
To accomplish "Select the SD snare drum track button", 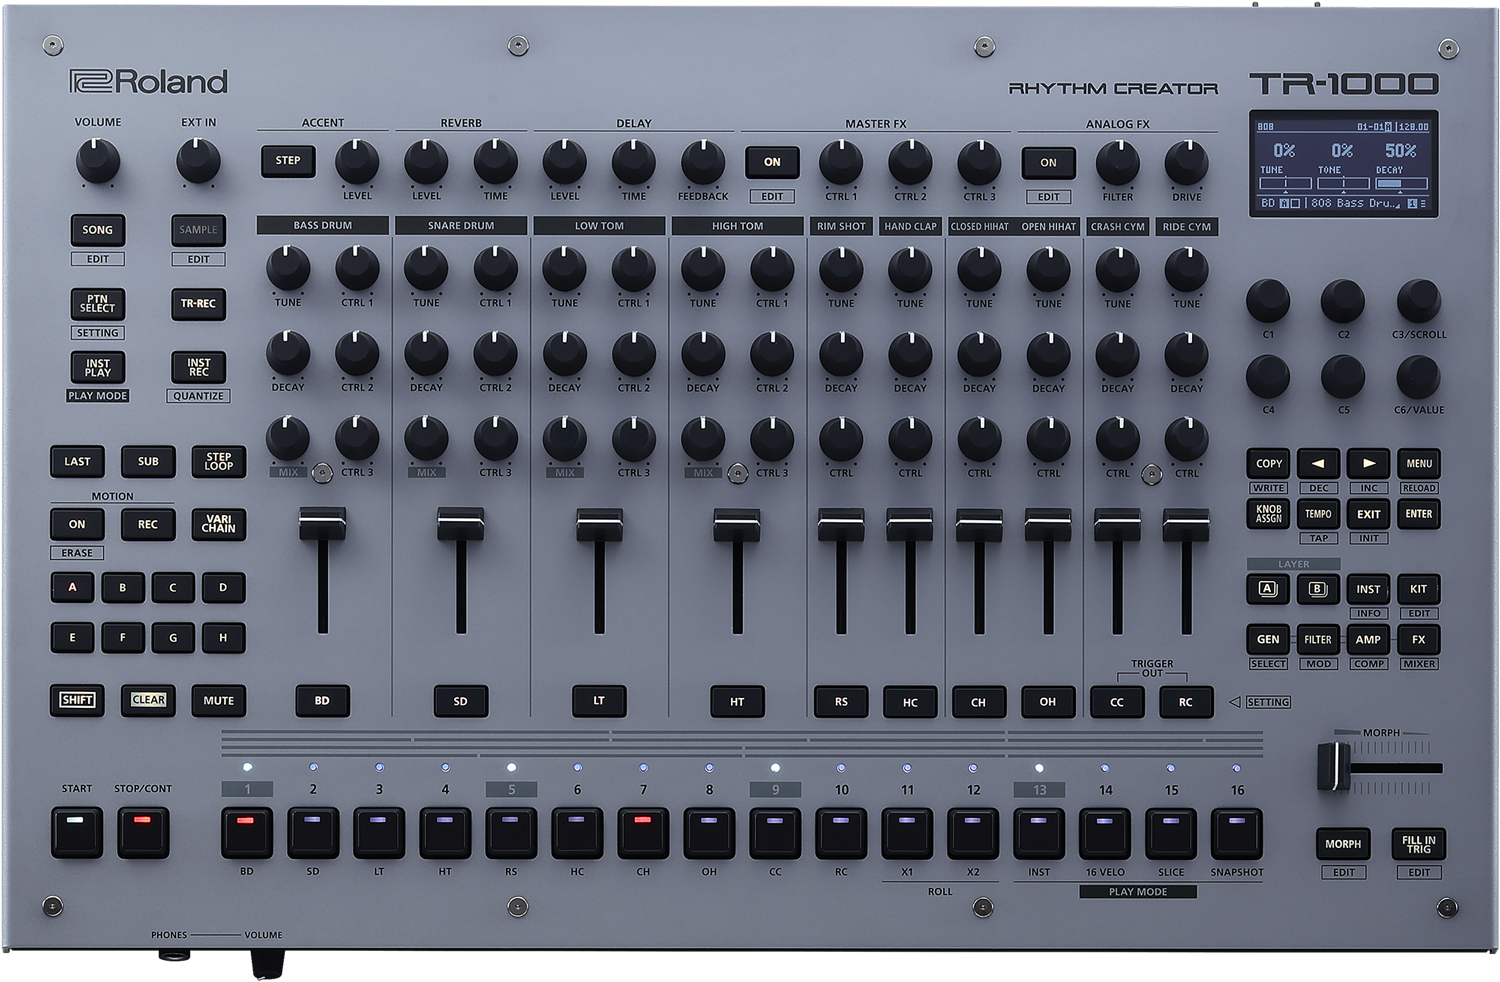I will pyautogui.click(x=460, y=701).
